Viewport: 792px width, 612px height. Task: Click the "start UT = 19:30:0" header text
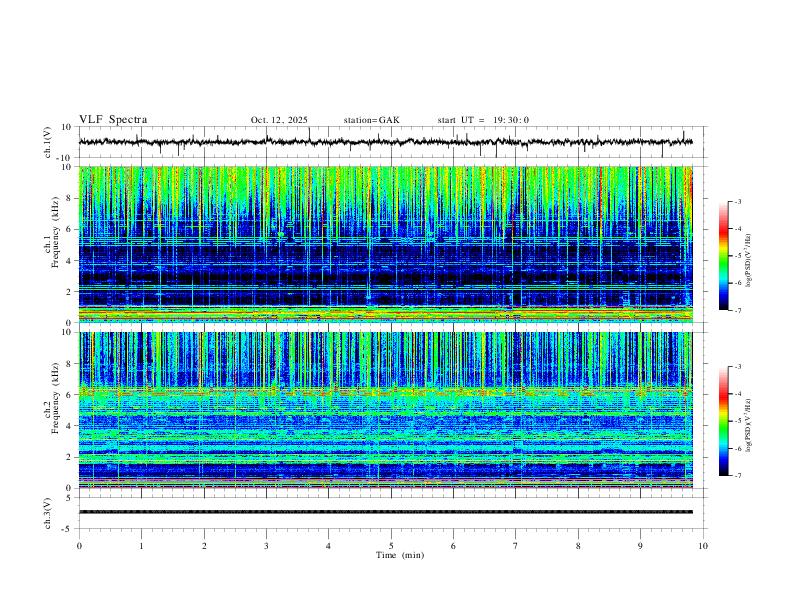tap(483, 120)
